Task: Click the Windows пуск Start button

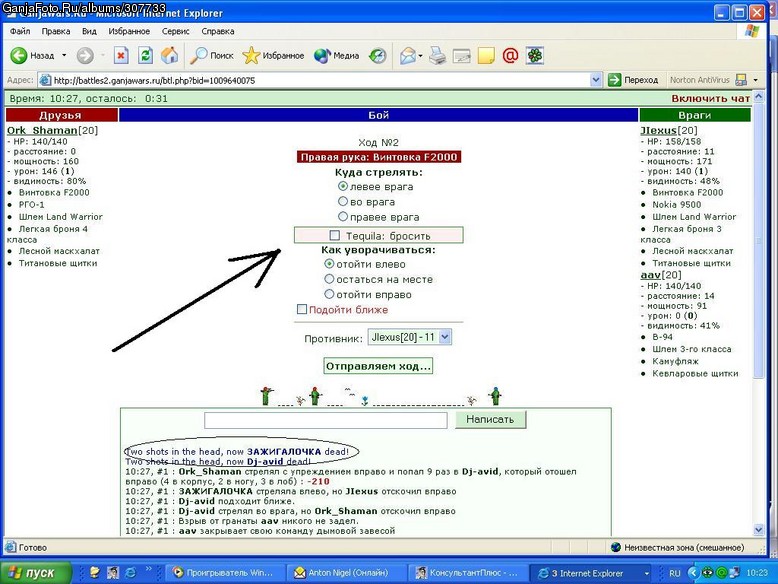Action: coord(36,573)
